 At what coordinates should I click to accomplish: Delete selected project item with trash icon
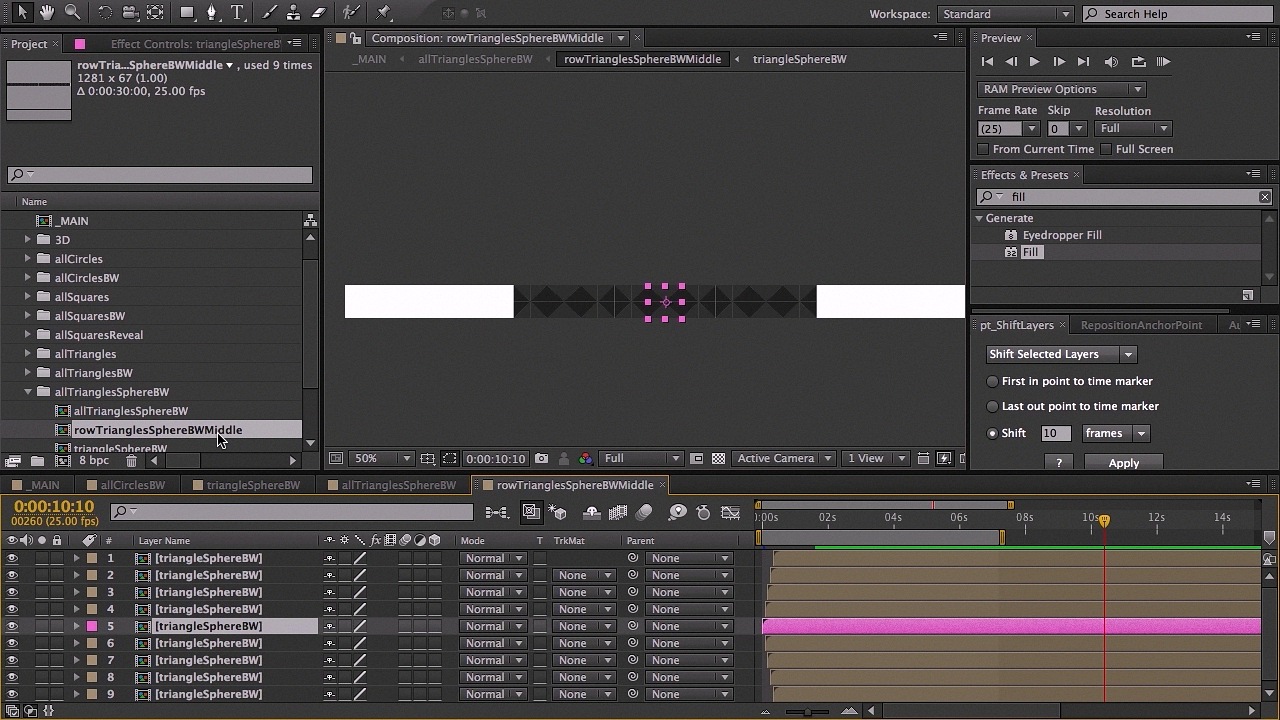[131, 461]
